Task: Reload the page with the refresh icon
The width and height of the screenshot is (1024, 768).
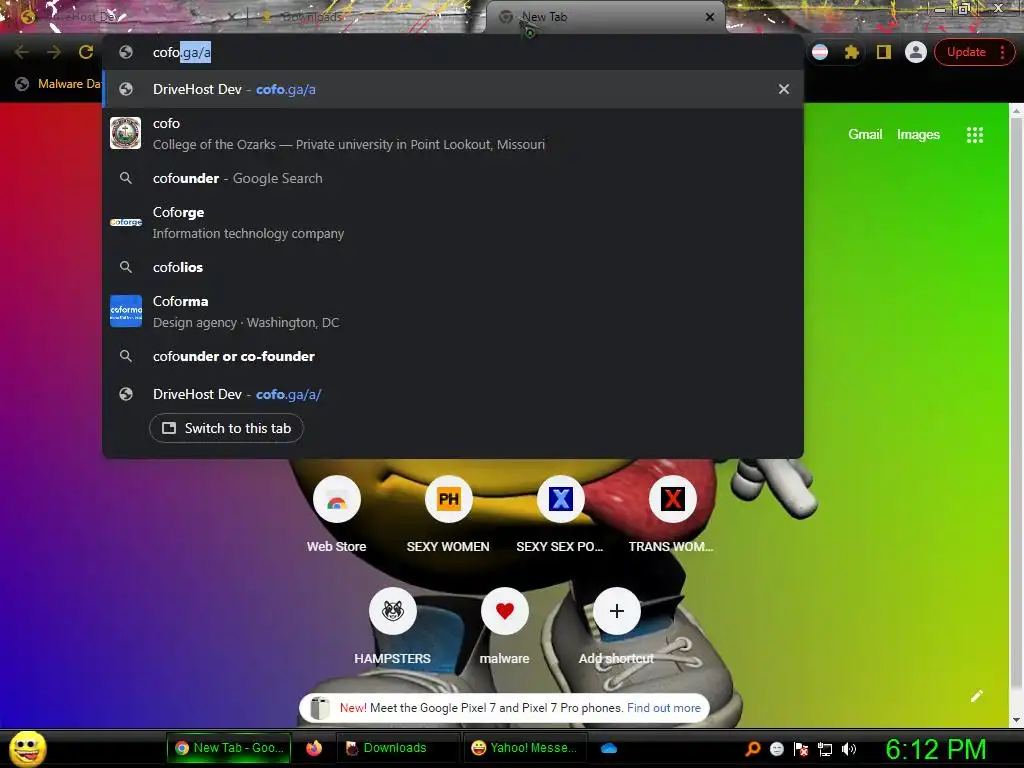Action: click(86, 52)
